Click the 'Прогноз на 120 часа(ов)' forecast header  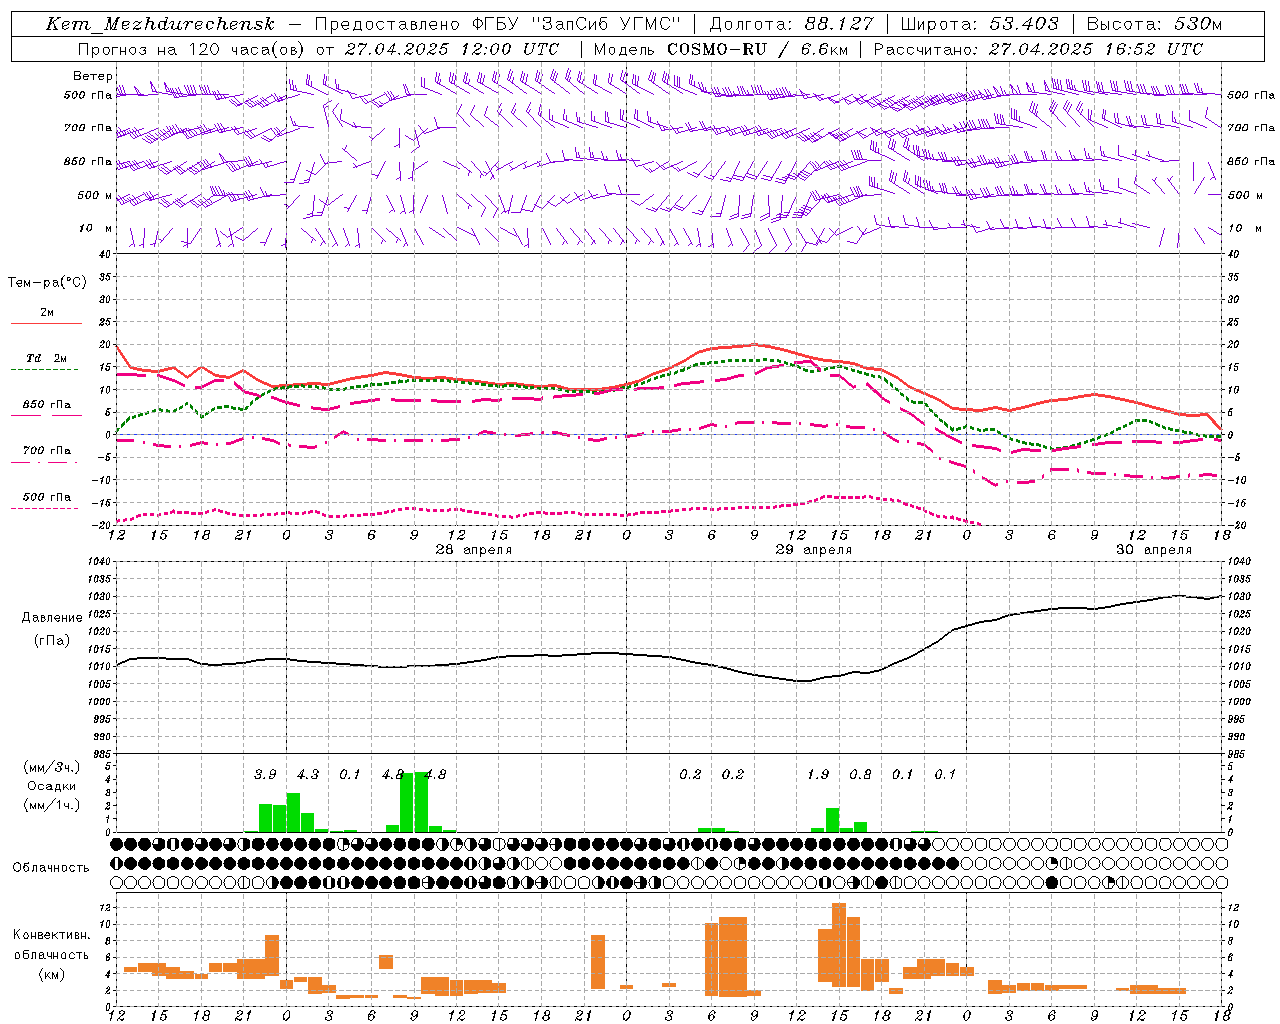click(192, 49)
